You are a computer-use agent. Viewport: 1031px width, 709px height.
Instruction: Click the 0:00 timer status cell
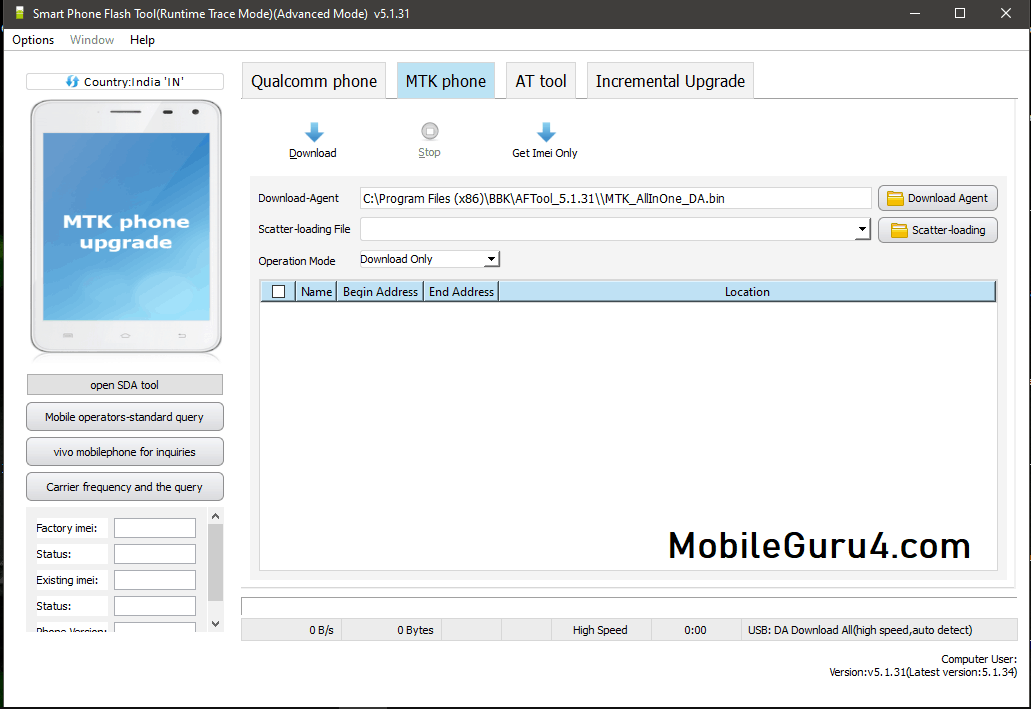[696, 630]
